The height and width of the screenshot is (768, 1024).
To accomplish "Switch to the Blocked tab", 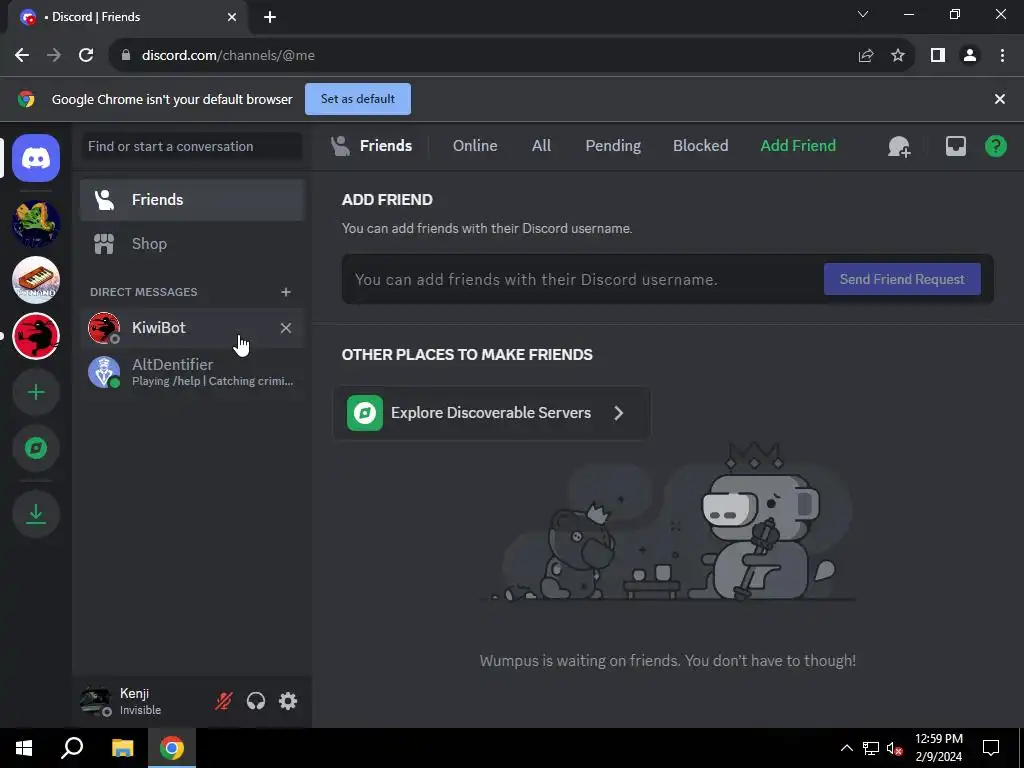I will [700, 146].
